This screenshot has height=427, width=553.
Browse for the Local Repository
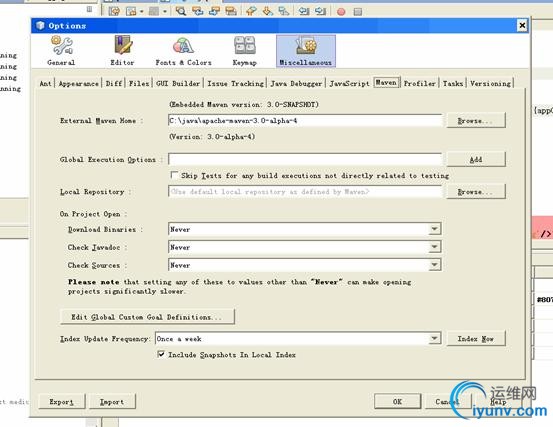tap(476, 192)
